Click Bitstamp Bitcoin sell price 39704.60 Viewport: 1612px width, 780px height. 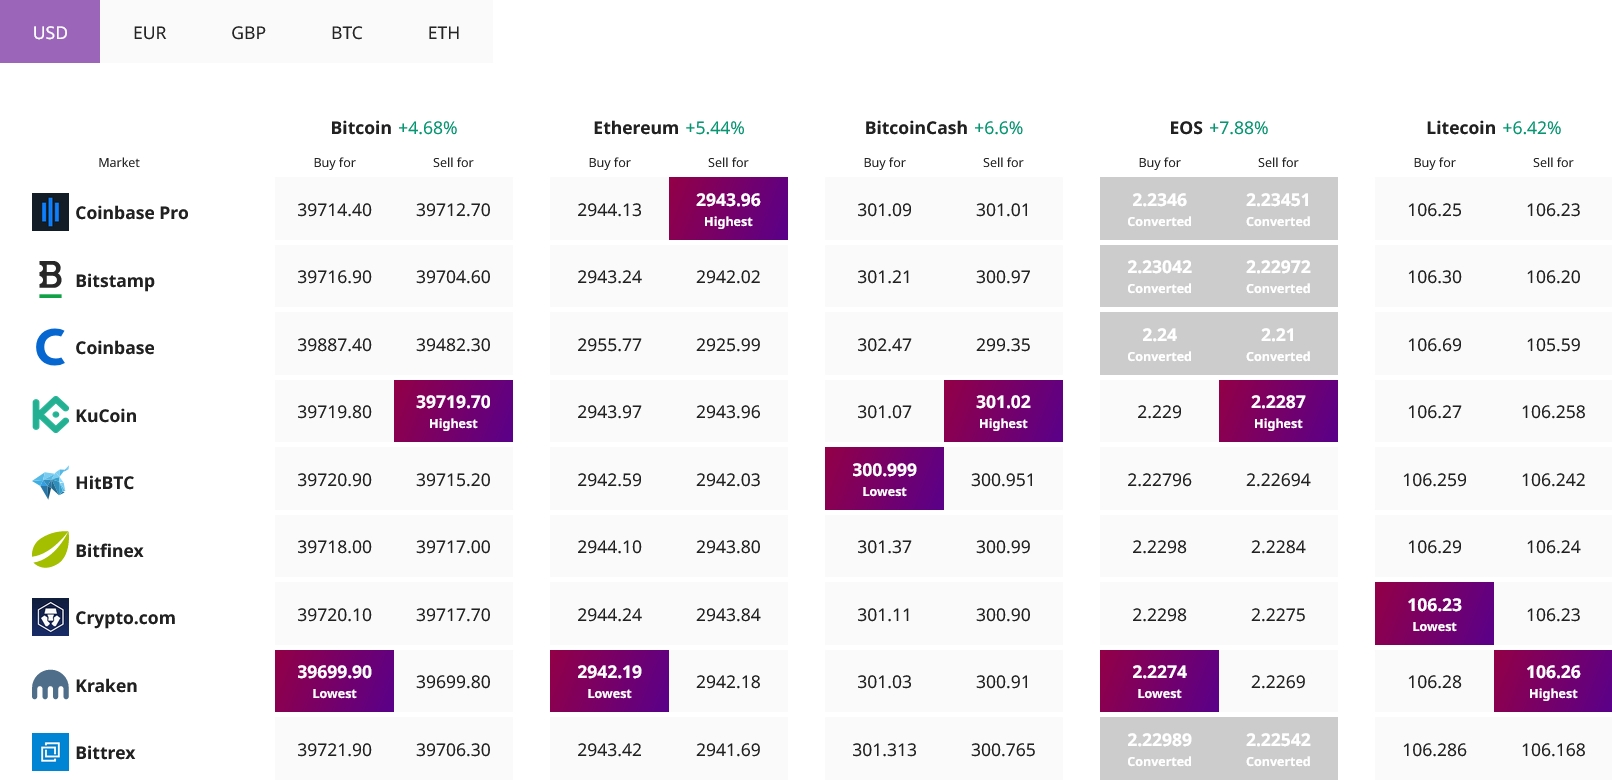coord(453,277)
